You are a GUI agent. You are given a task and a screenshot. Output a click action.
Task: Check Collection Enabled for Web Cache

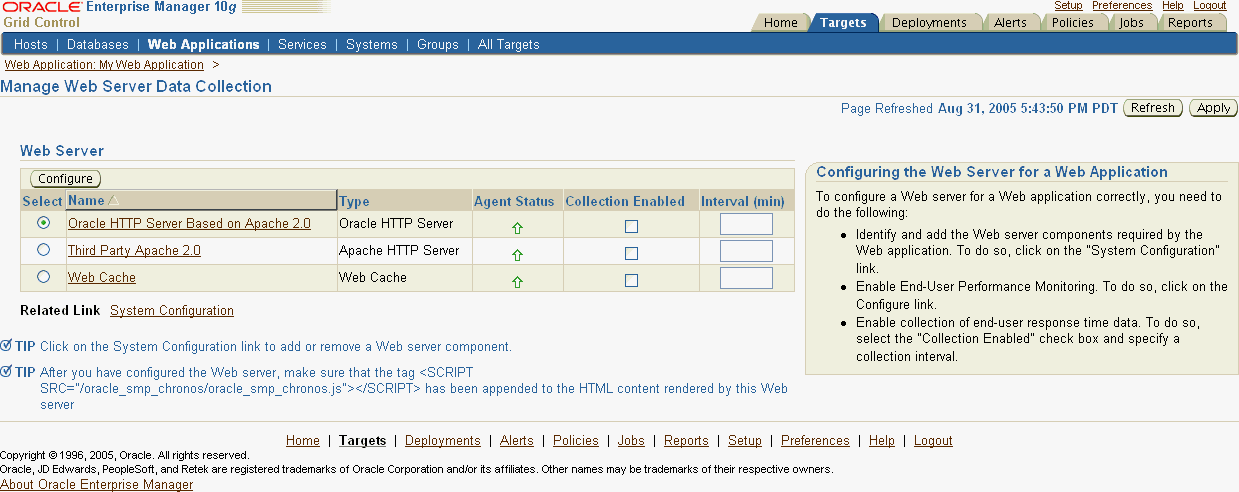631,281
